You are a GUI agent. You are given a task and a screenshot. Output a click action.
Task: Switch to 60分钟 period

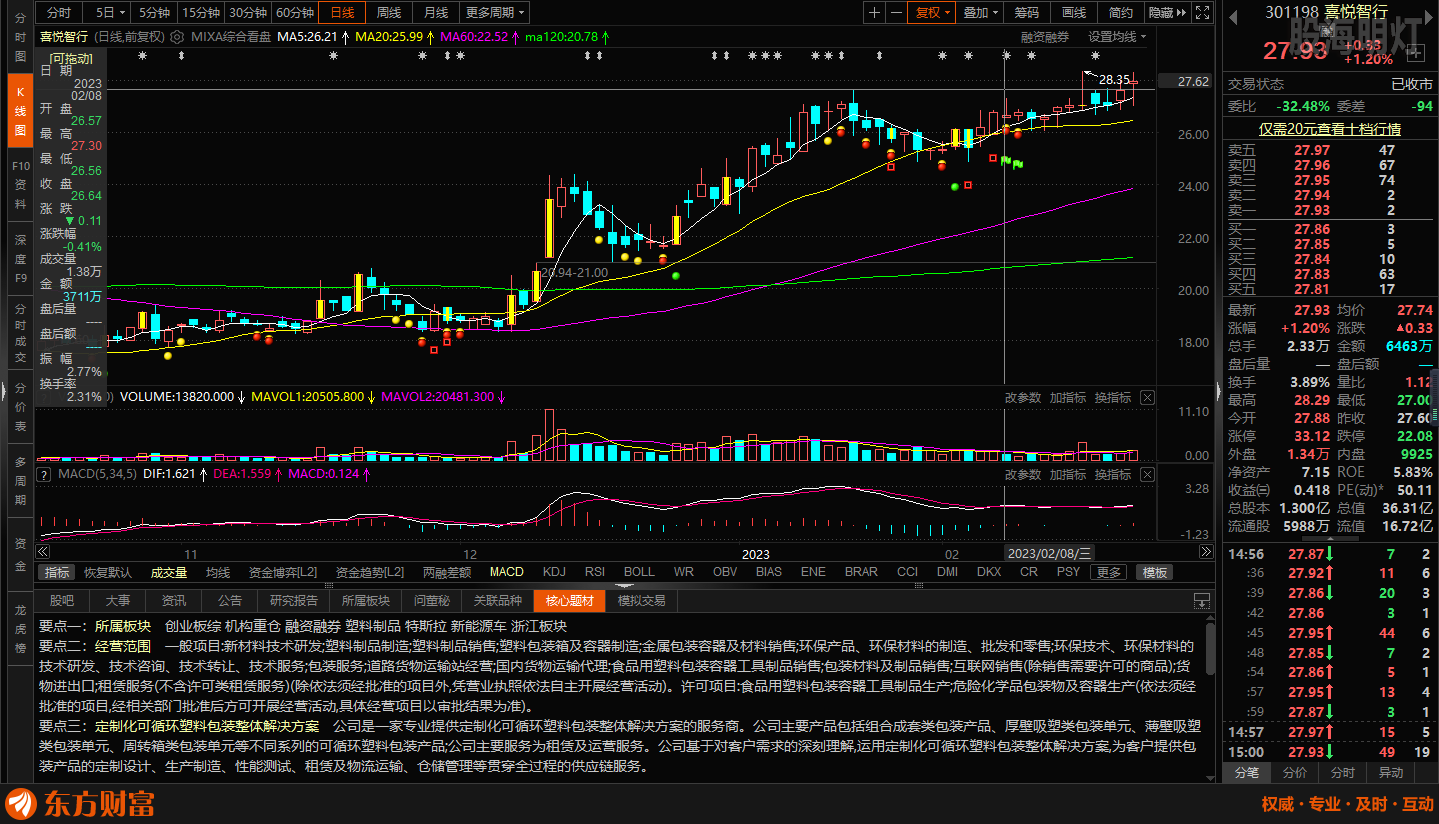point(294,12)
